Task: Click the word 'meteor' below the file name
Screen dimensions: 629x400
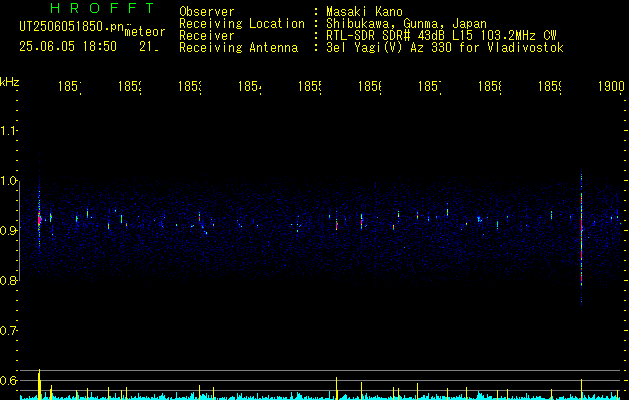Action: (x=145, y=32)
